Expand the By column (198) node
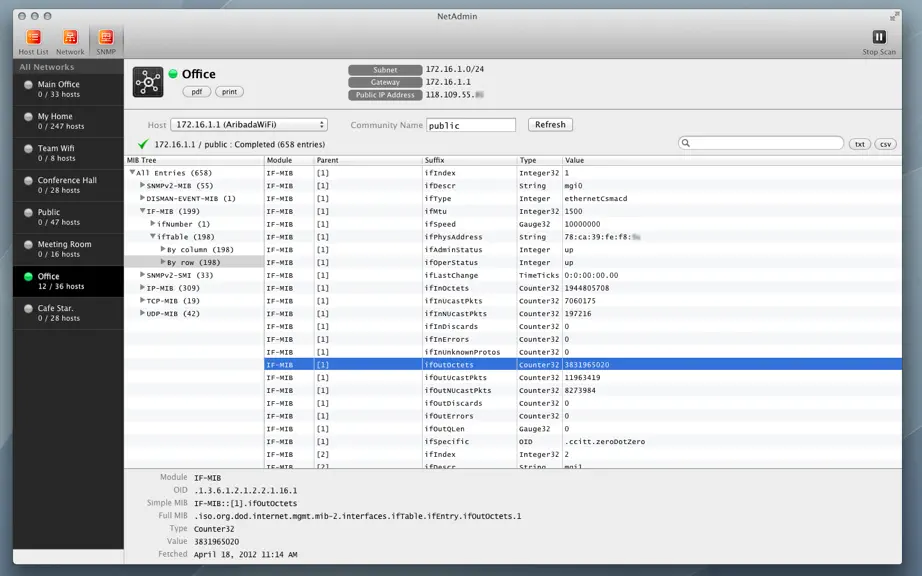922x576 pixels. (x=163, y=249)
